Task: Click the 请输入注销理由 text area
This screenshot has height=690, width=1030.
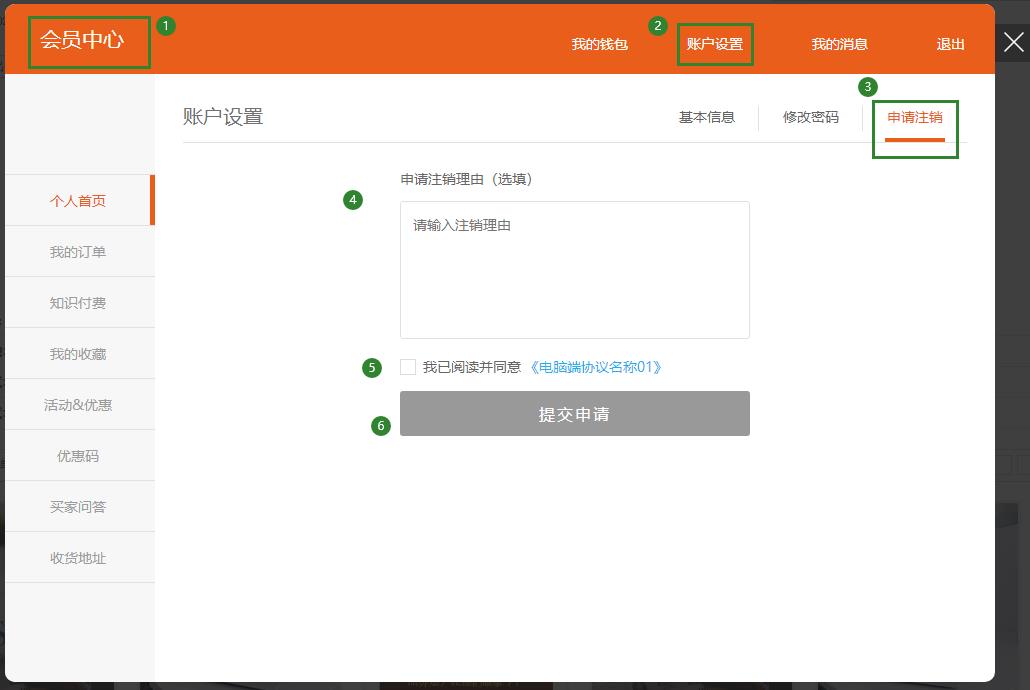Action: pos(574,270)
